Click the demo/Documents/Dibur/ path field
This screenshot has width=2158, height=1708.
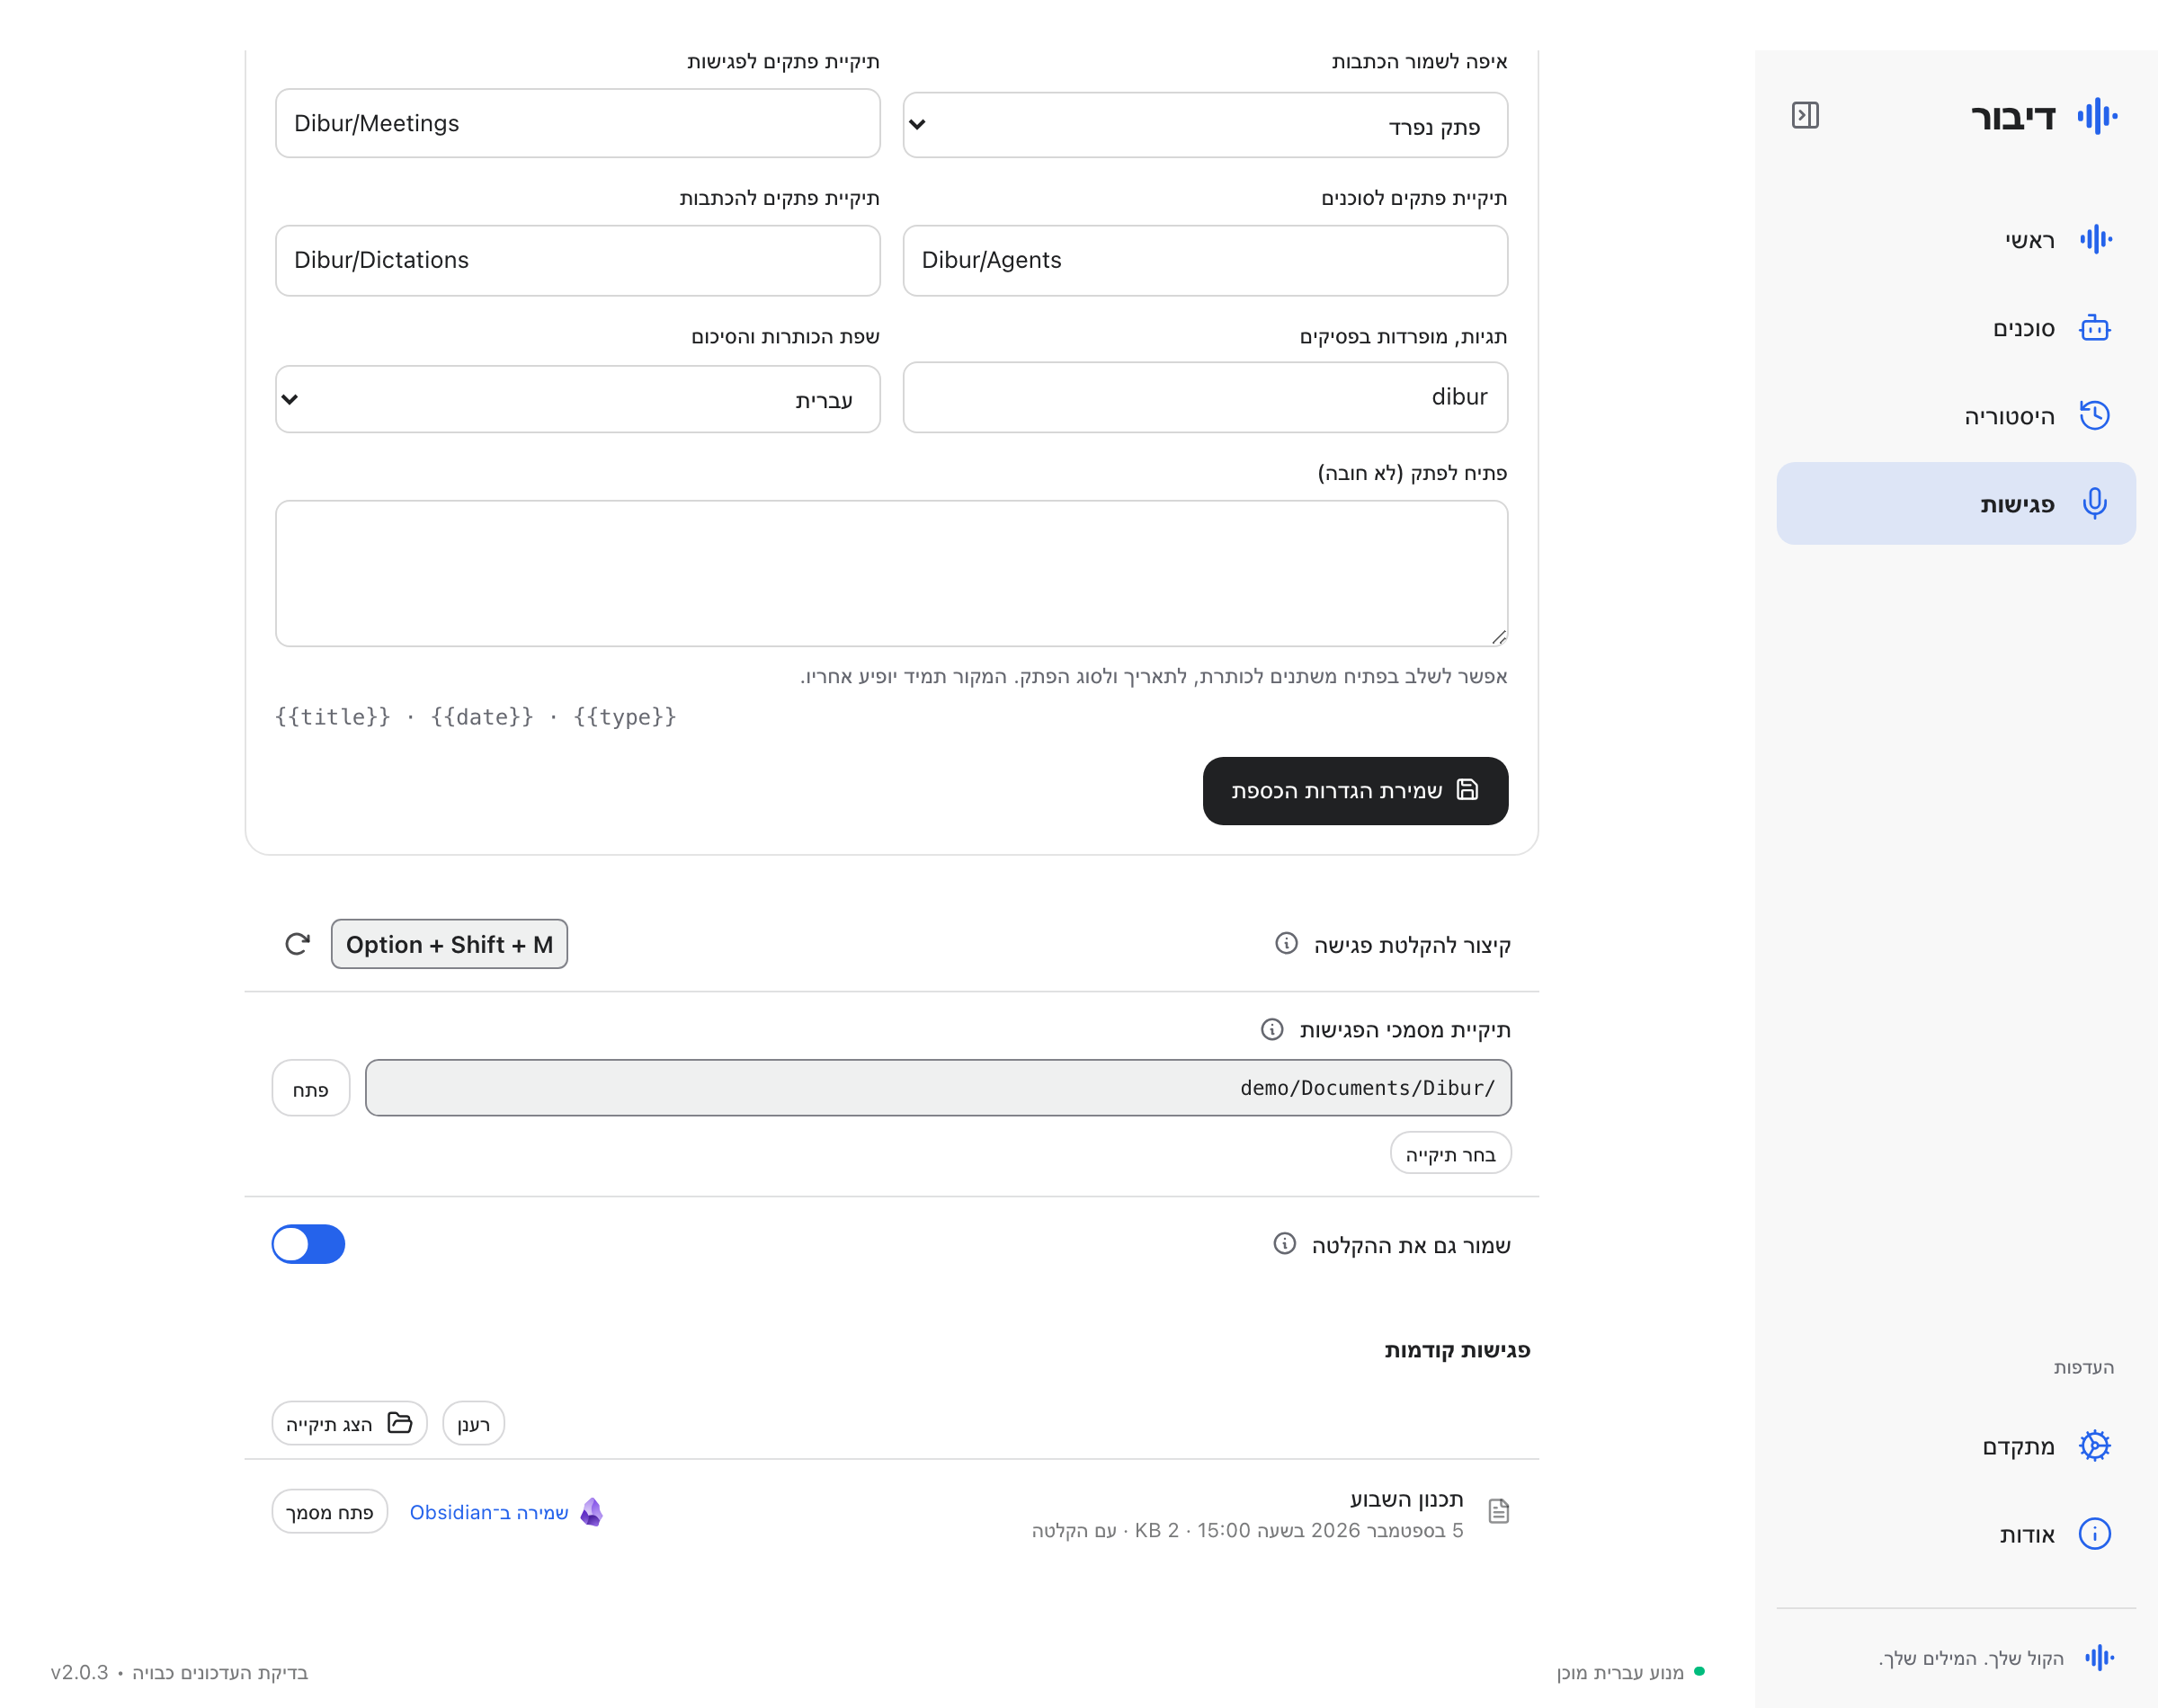[938, 1088]
